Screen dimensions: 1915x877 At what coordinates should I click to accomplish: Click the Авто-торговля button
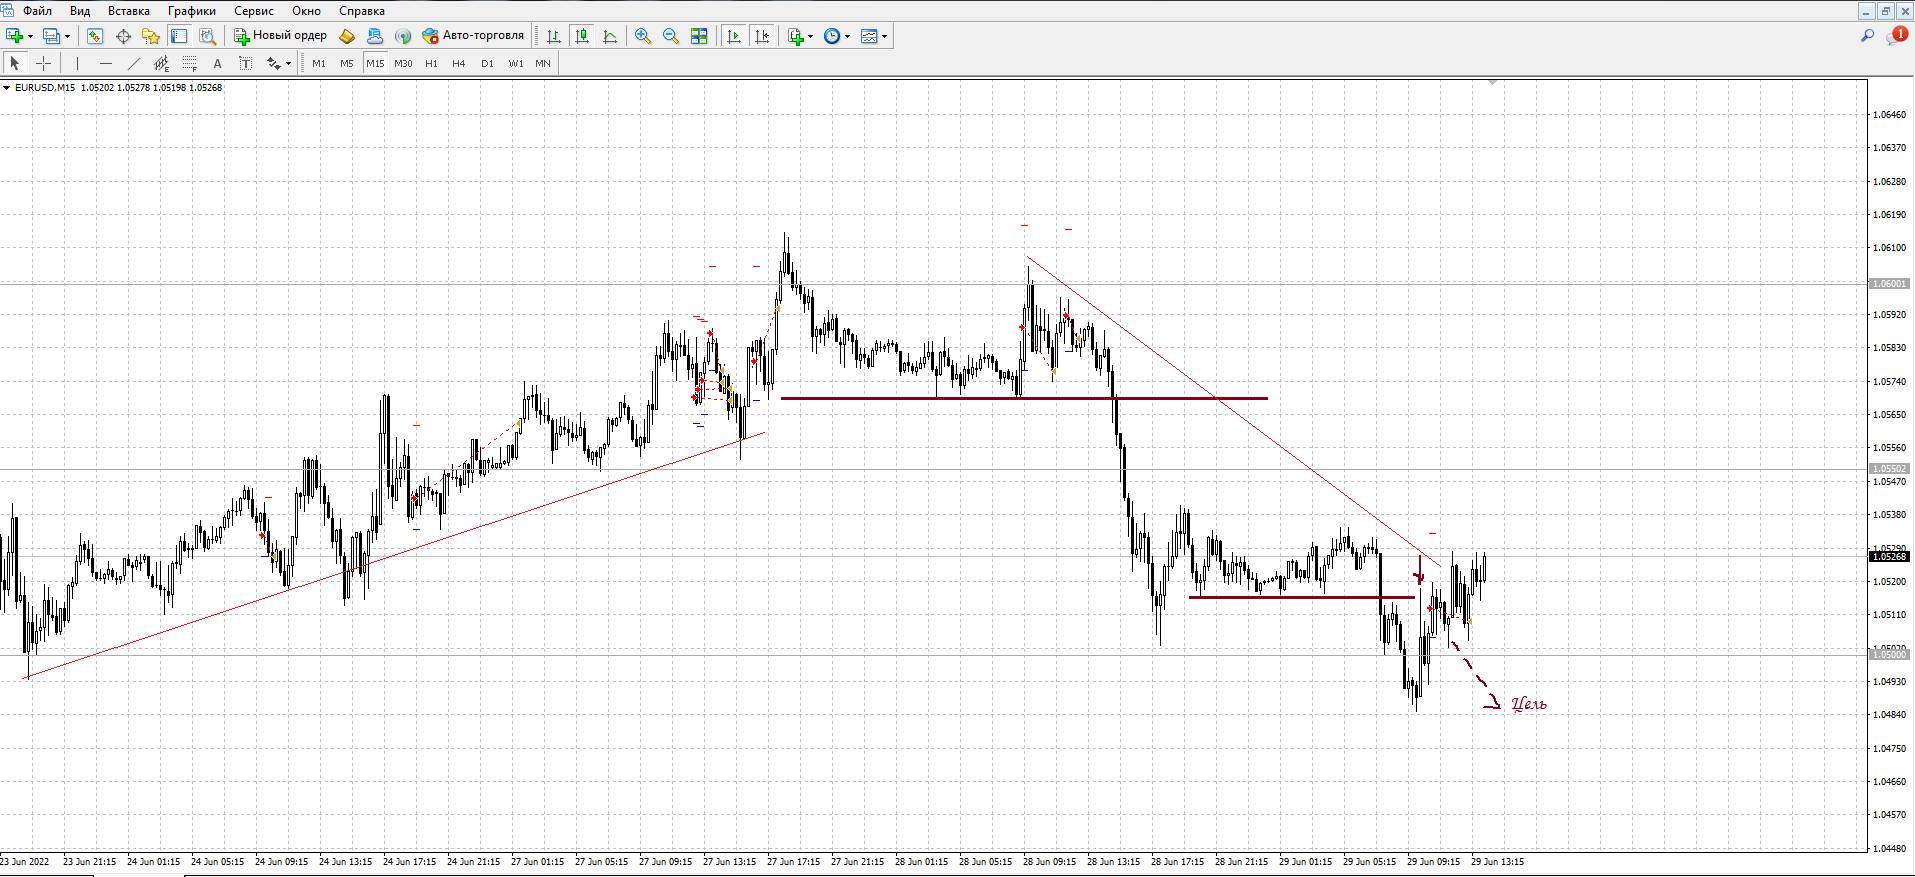click(x=473, y=36)
